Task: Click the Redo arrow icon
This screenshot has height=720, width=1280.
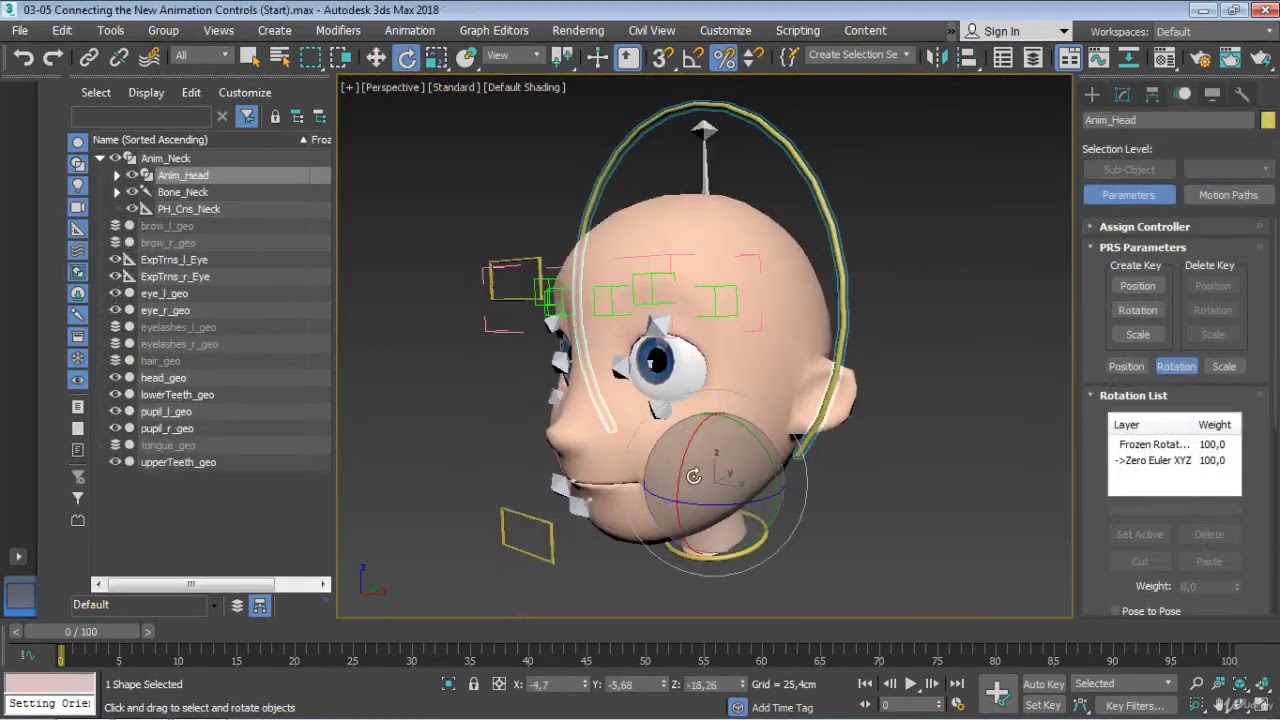Action: (53, 58)
